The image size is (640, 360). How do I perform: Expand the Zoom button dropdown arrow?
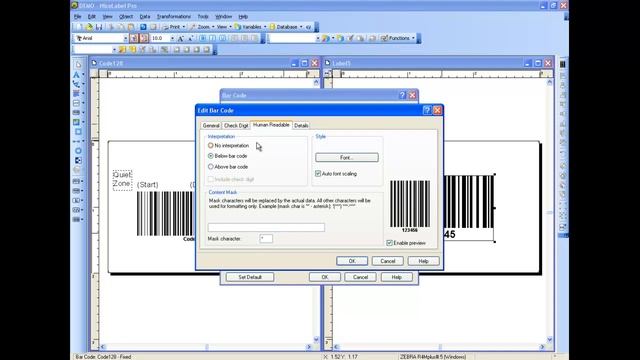(x=213, y=27)
